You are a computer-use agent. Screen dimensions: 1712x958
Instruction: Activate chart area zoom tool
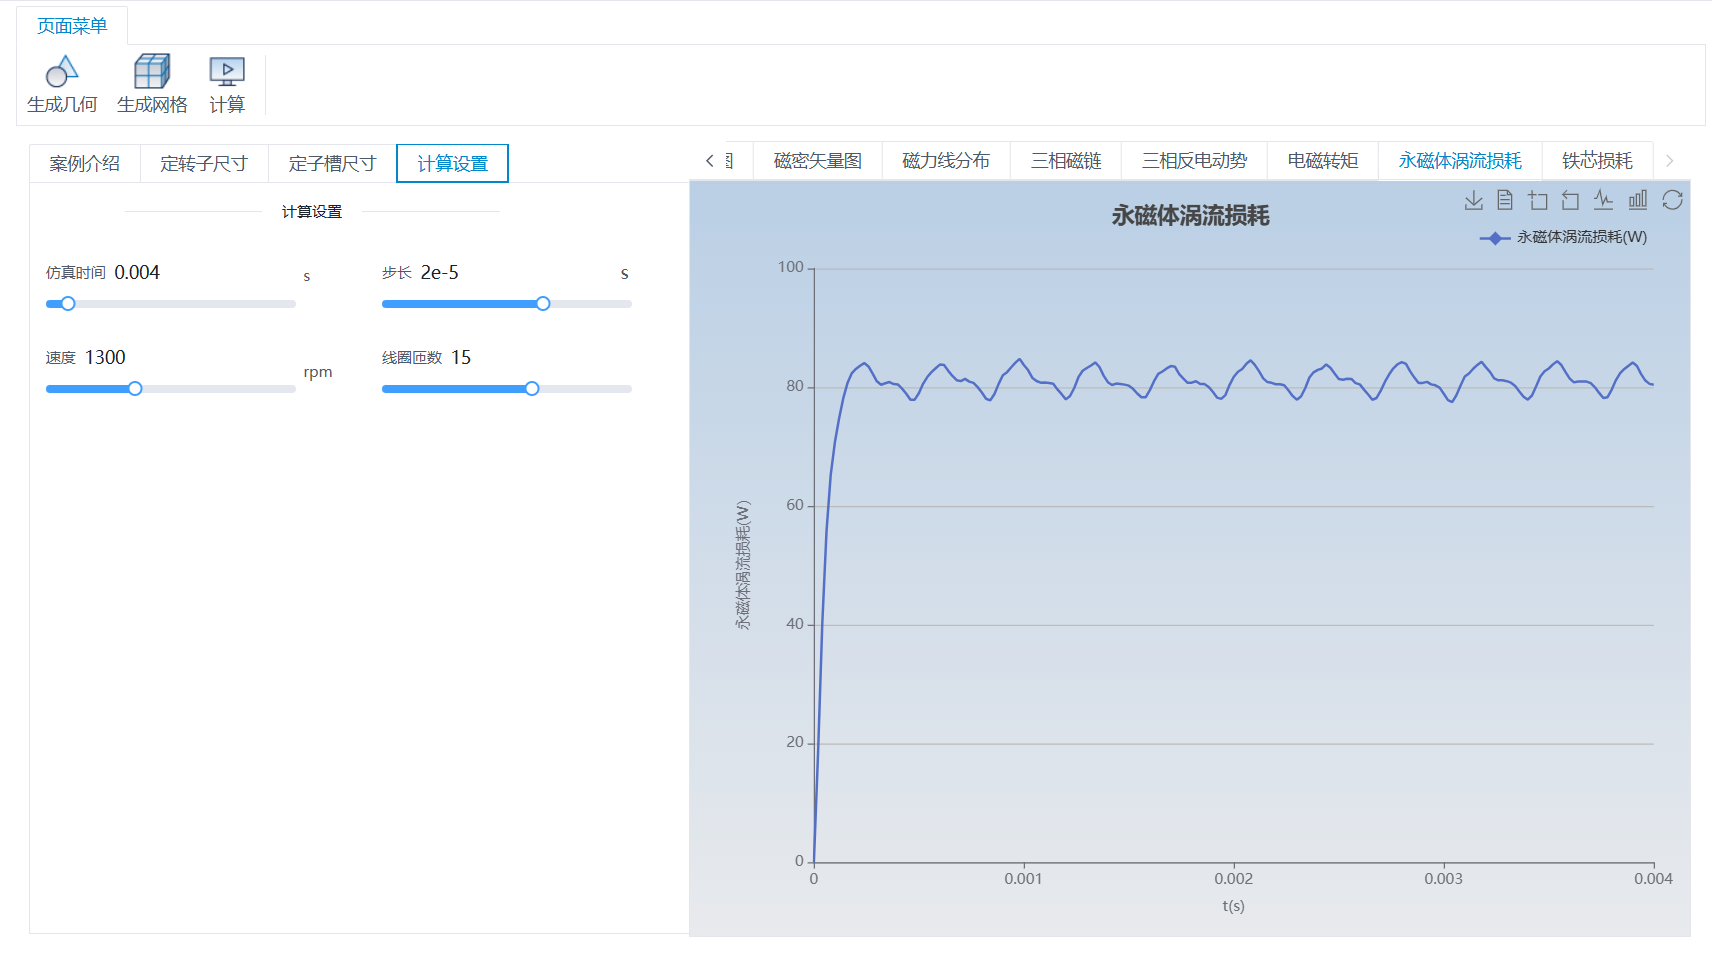(1538, 201)
